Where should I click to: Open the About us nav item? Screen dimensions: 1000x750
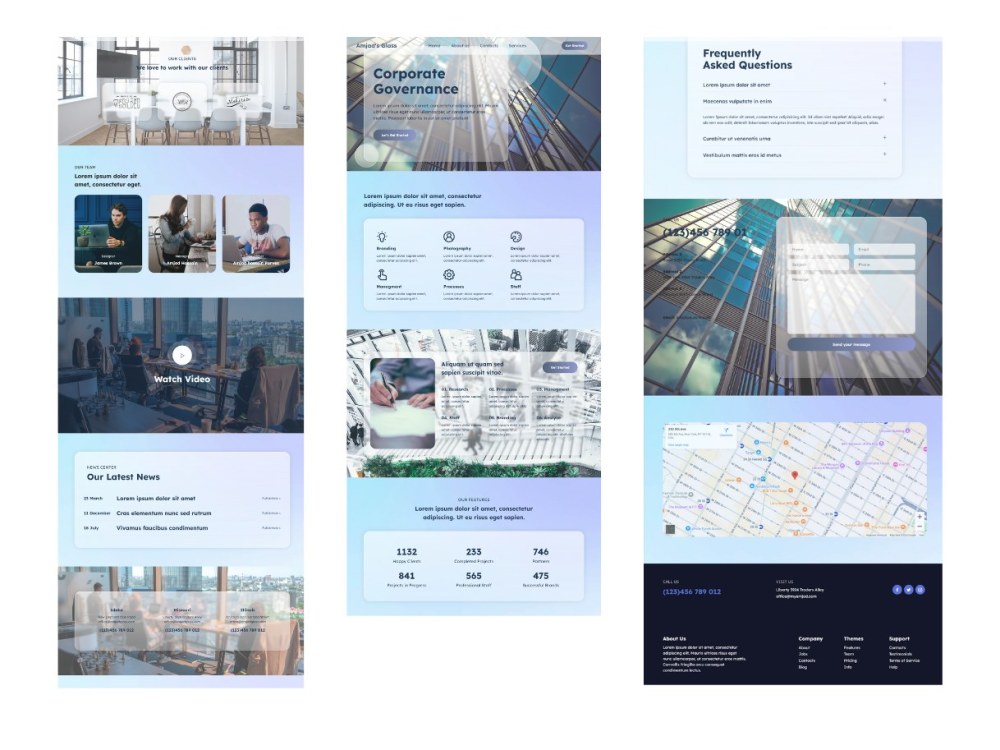pos(460,46)
